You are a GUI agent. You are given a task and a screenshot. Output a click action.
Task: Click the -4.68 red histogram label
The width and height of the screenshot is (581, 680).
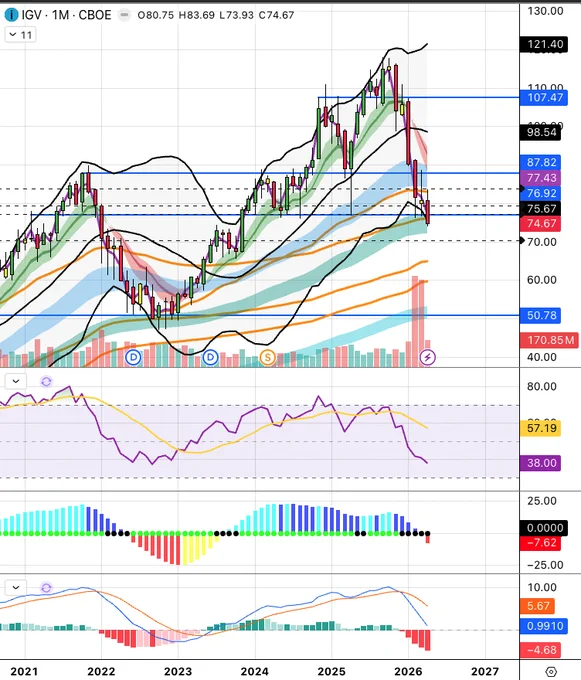pyautogui.click(x=541, y=650)
